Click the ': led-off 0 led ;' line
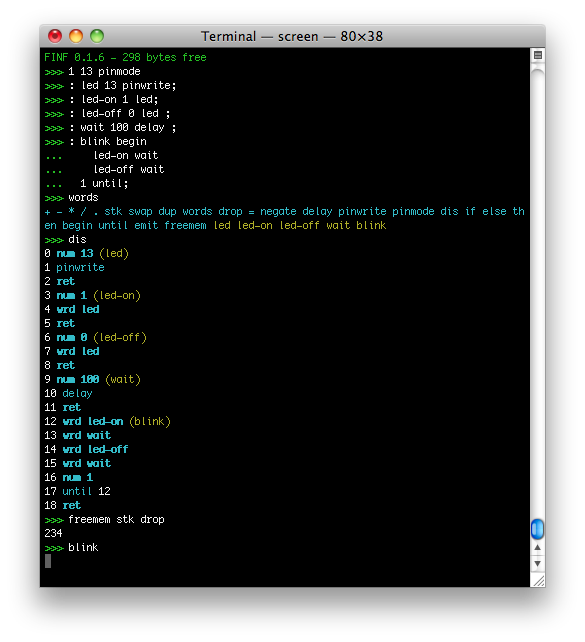The image size is (585, 642). pos(107,113)
